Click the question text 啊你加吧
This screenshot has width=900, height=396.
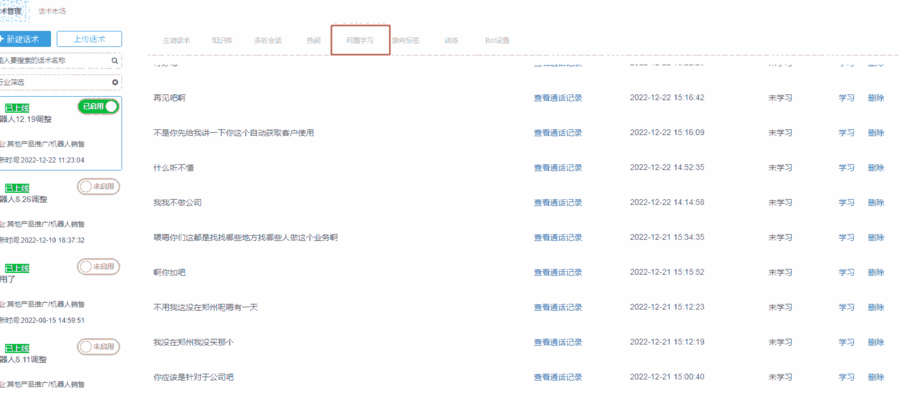[x=169, y=273]
